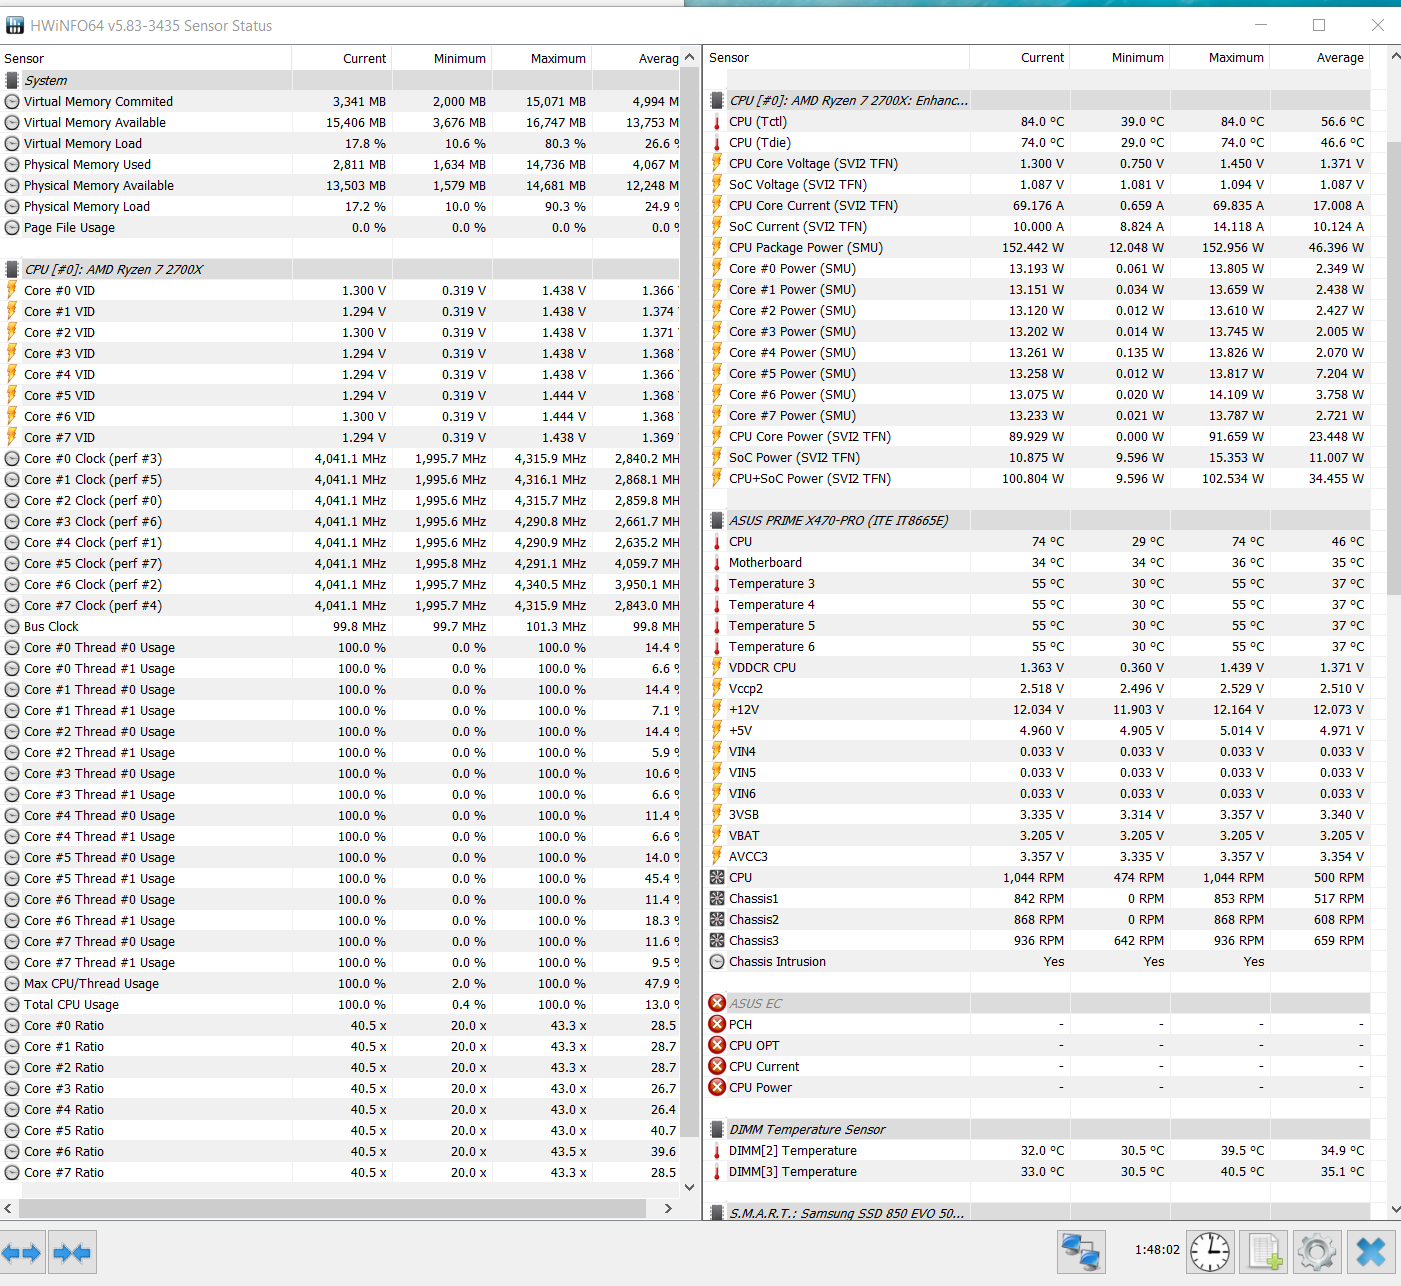Click the ASUS PRIME X470-PRO group icon
The image size is (1401, 1286).
point(717,520)
